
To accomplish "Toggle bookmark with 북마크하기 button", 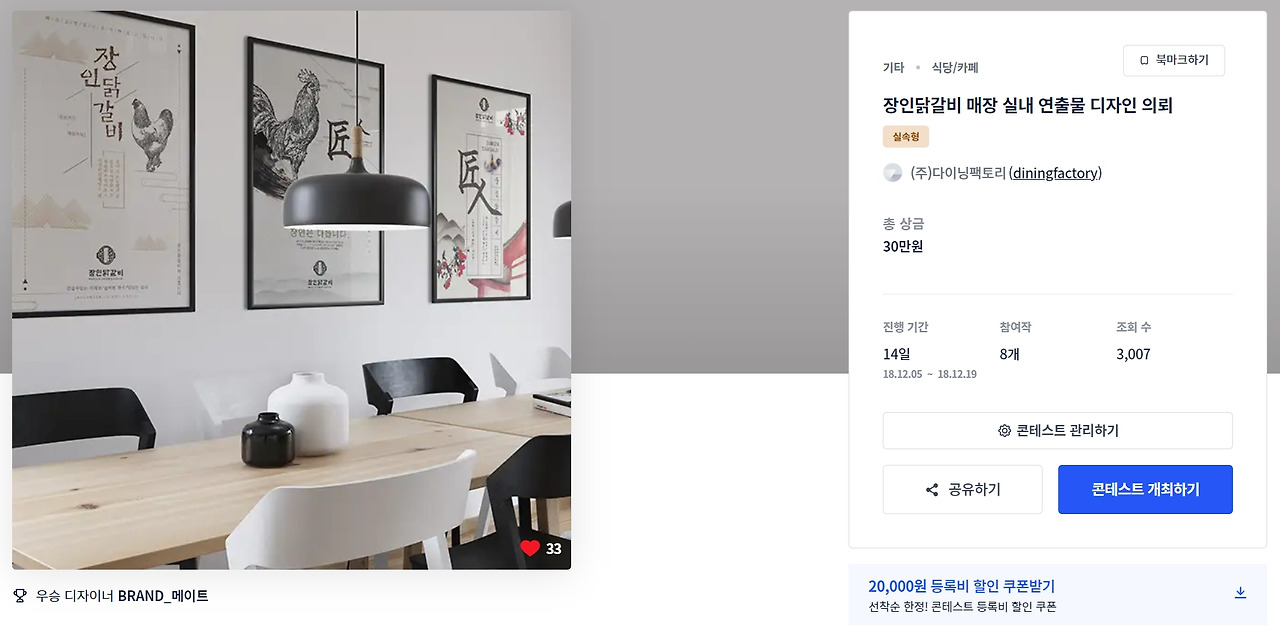I will [1174, 60].
